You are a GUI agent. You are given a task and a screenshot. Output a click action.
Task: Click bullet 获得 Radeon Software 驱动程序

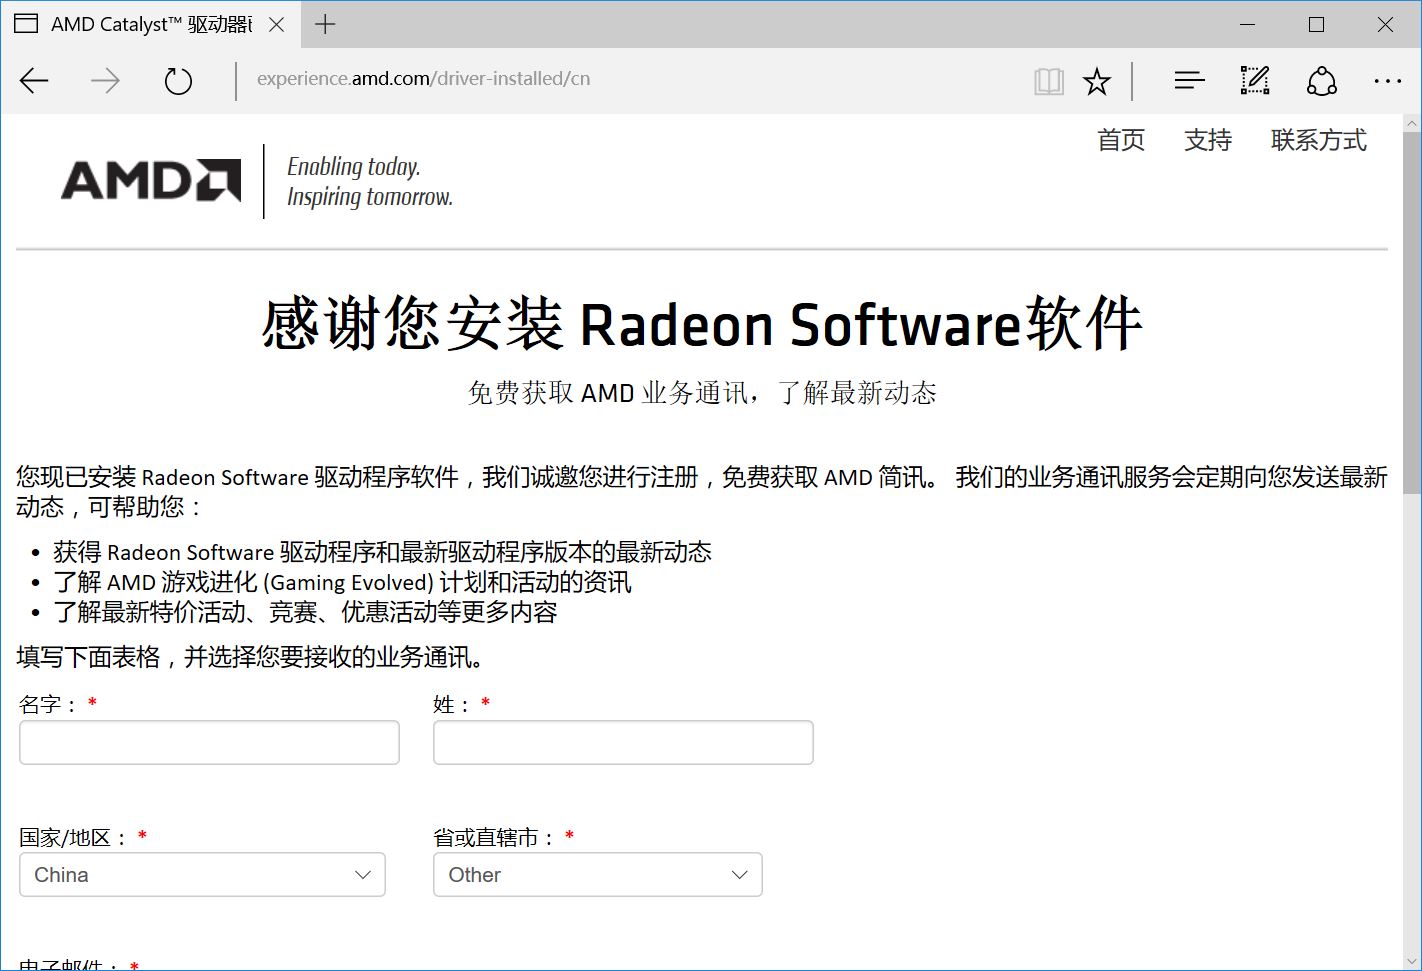(382, 552)
